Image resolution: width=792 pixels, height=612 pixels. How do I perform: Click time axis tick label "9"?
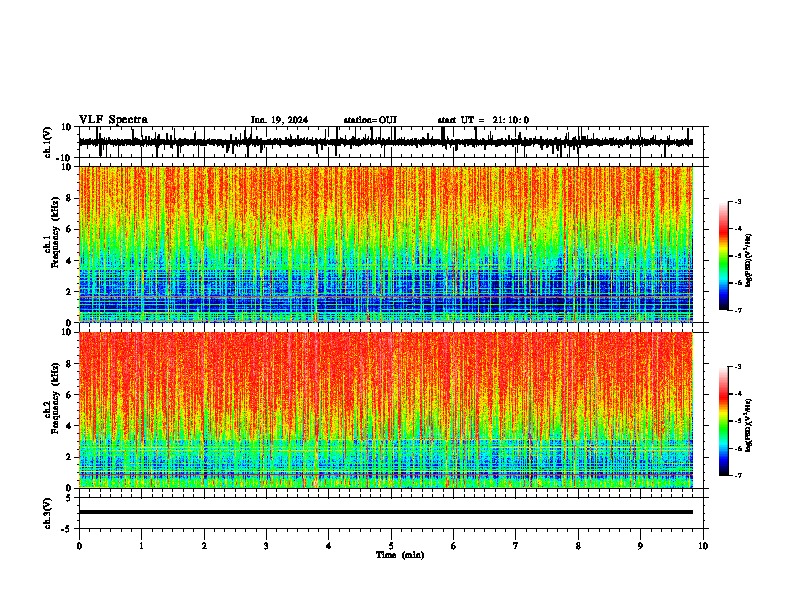tap(640, 546)
